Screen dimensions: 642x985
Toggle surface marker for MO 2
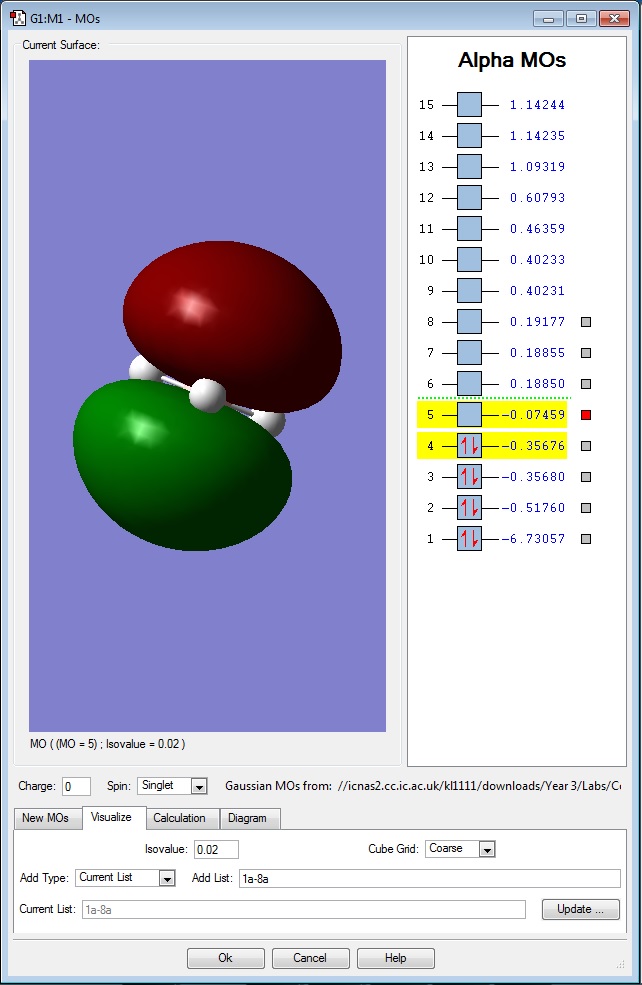click(586, 508)
